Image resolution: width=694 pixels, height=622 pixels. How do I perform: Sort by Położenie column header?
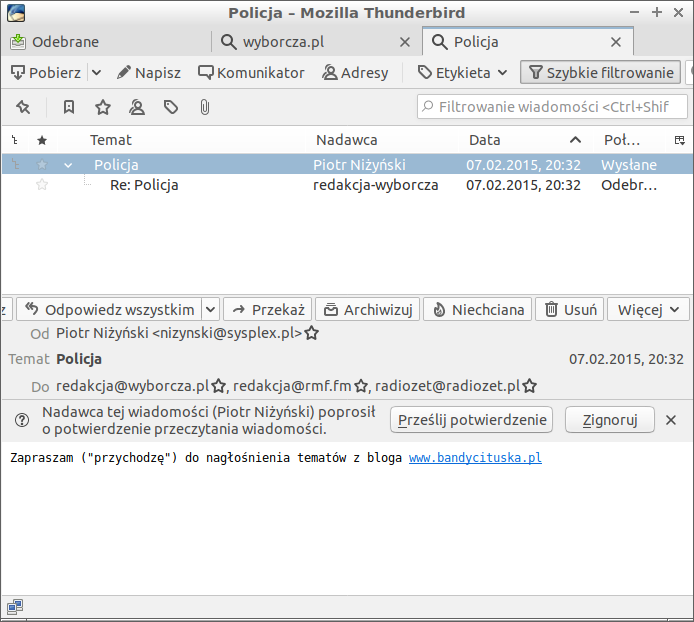[x=622, y=140]
